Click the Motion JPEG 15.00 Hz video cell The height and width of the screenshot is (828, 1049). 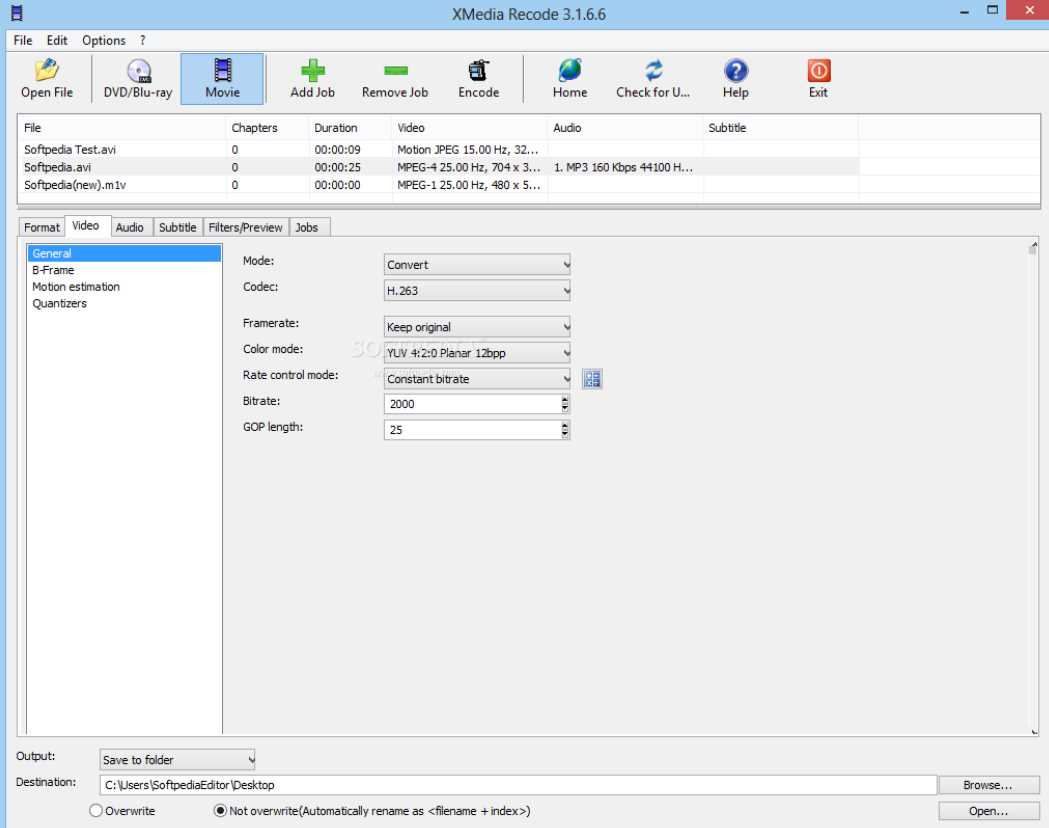pos(468,149)
